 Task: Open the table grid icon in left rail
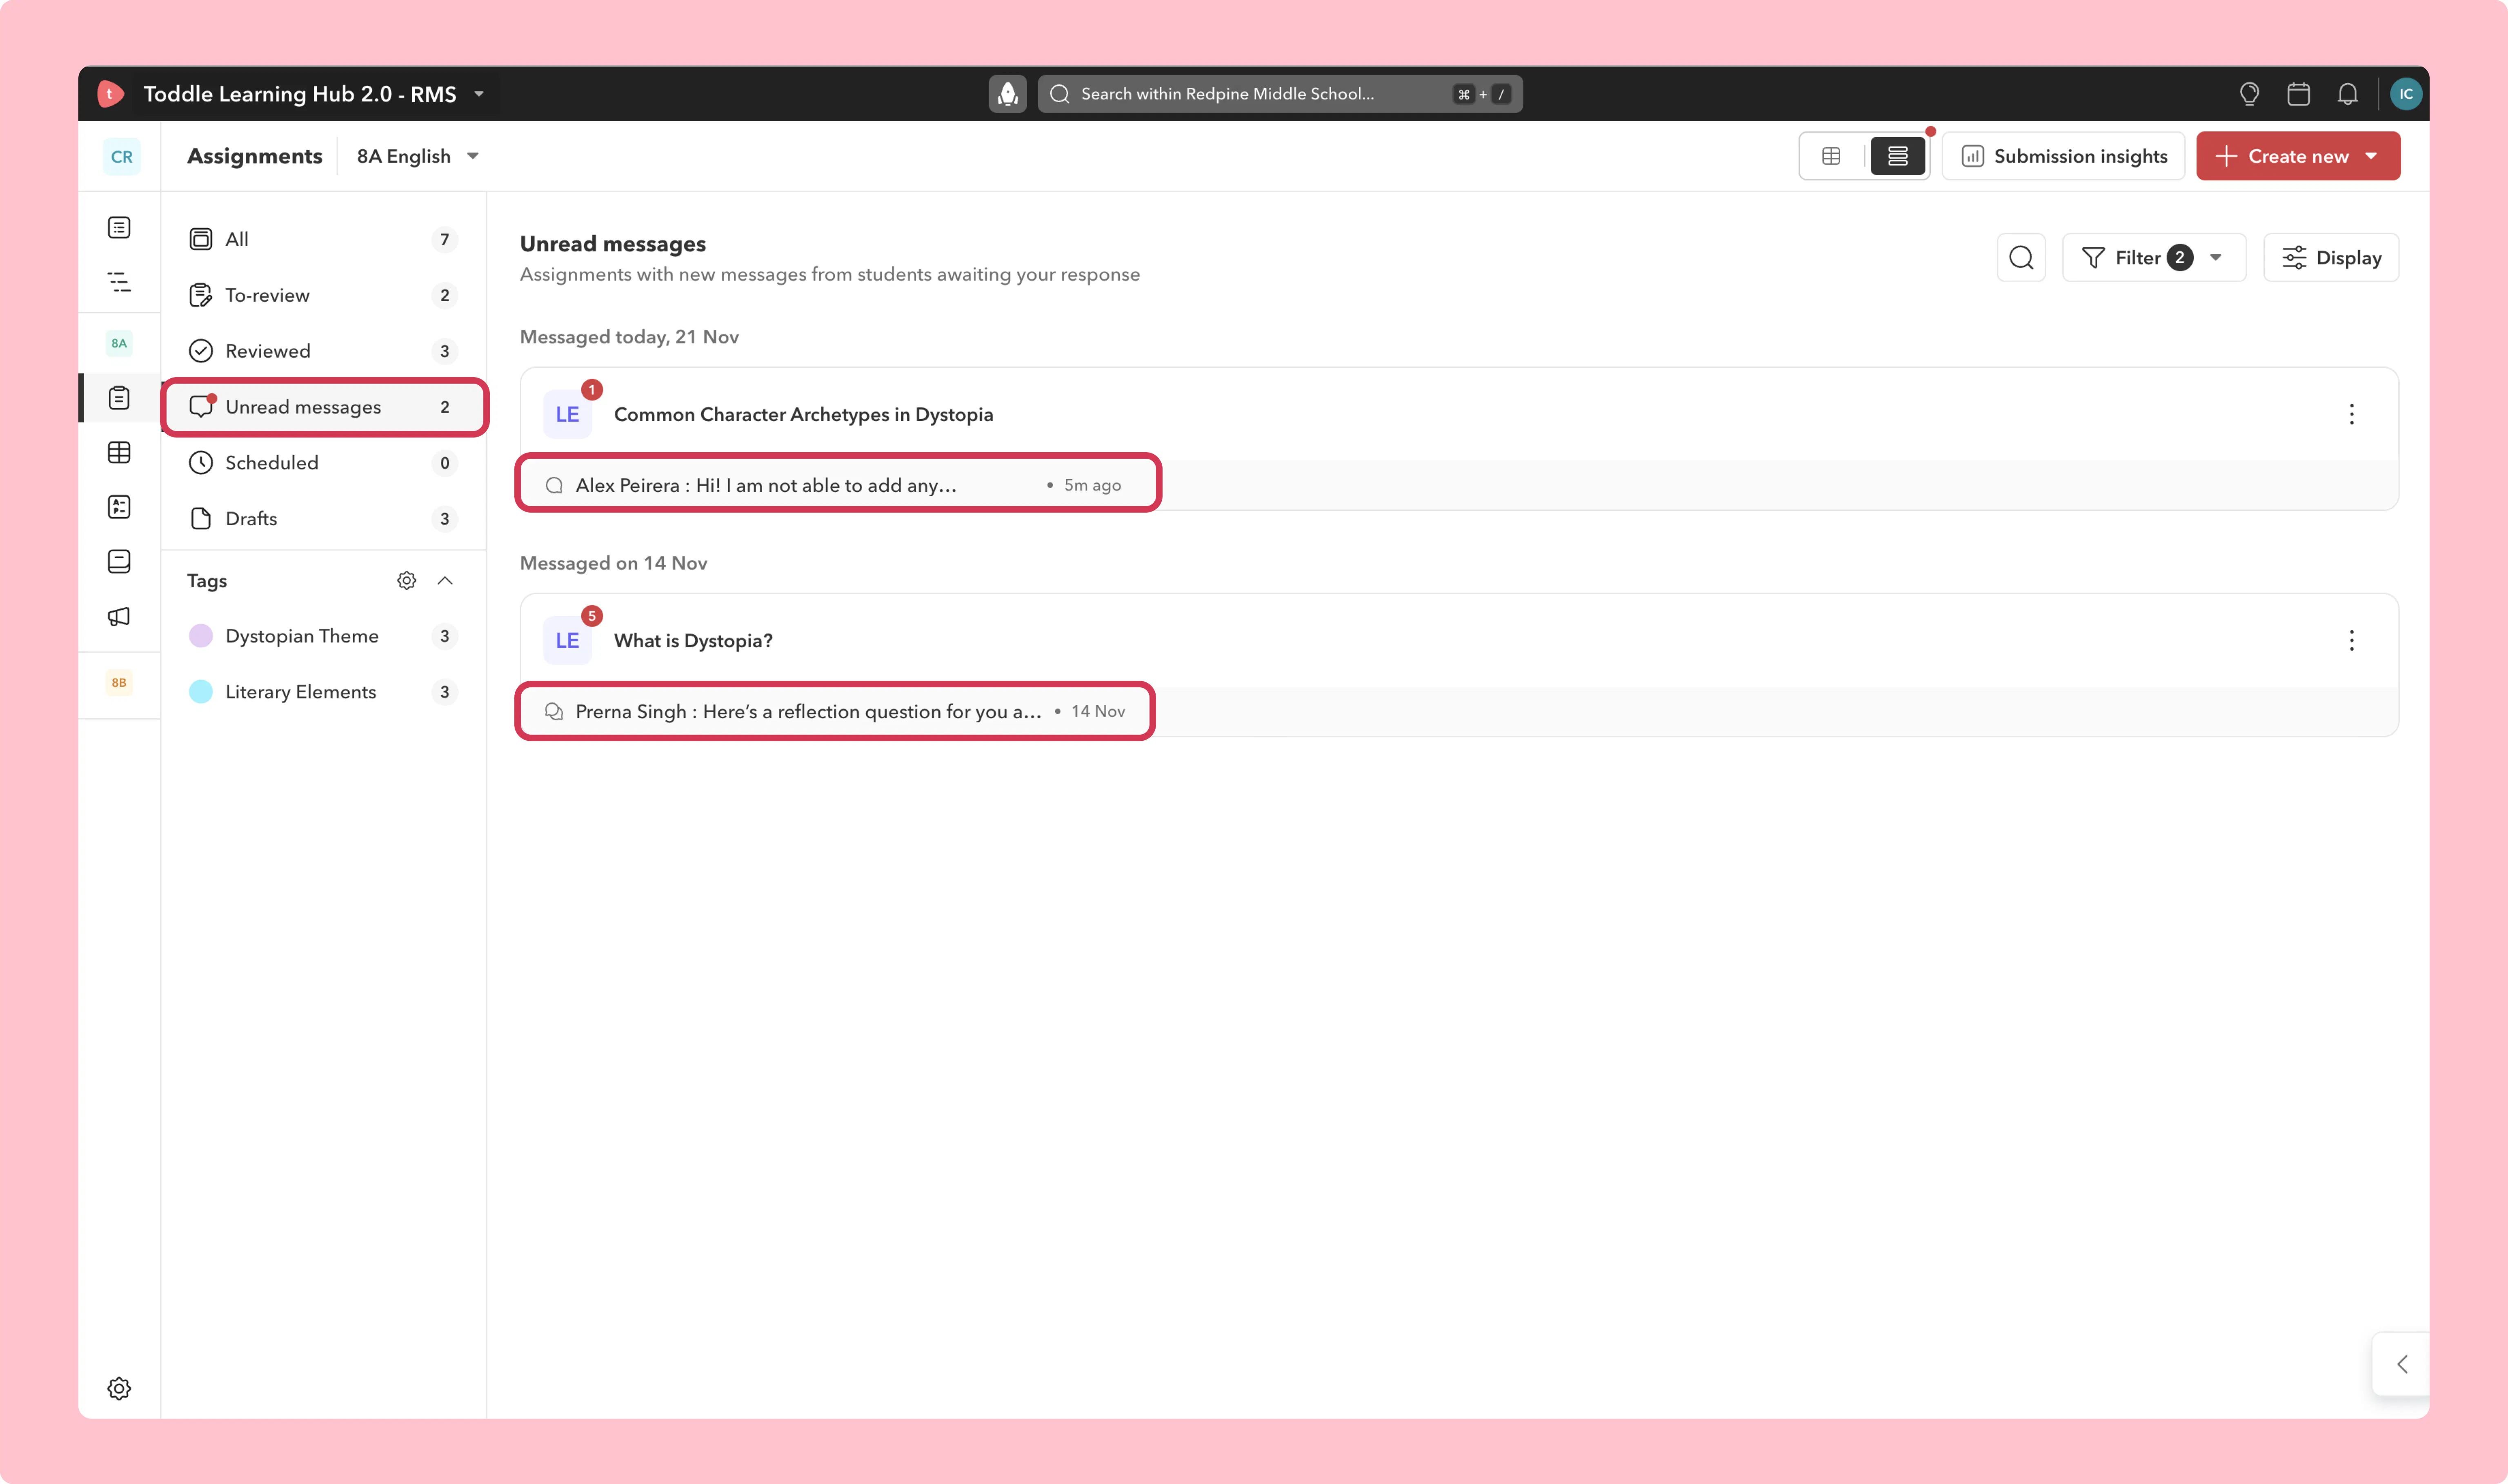pos(119,453)
